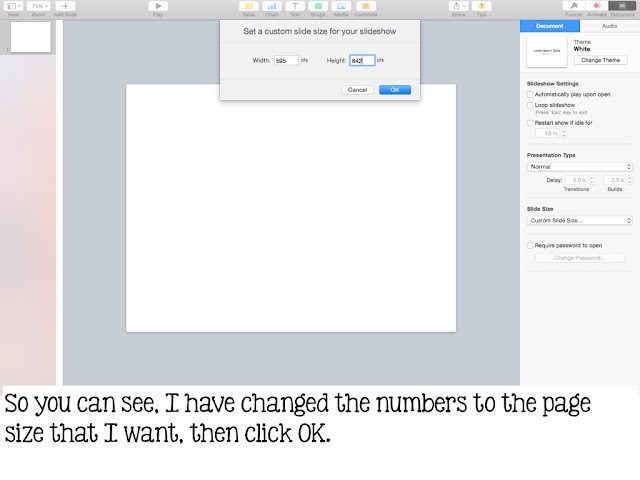Image resolution: width=640 pixels, height=480 pixels.
Task: Add a Text box using toolbar
Action: pyautogui.click(x=295, y=6)
